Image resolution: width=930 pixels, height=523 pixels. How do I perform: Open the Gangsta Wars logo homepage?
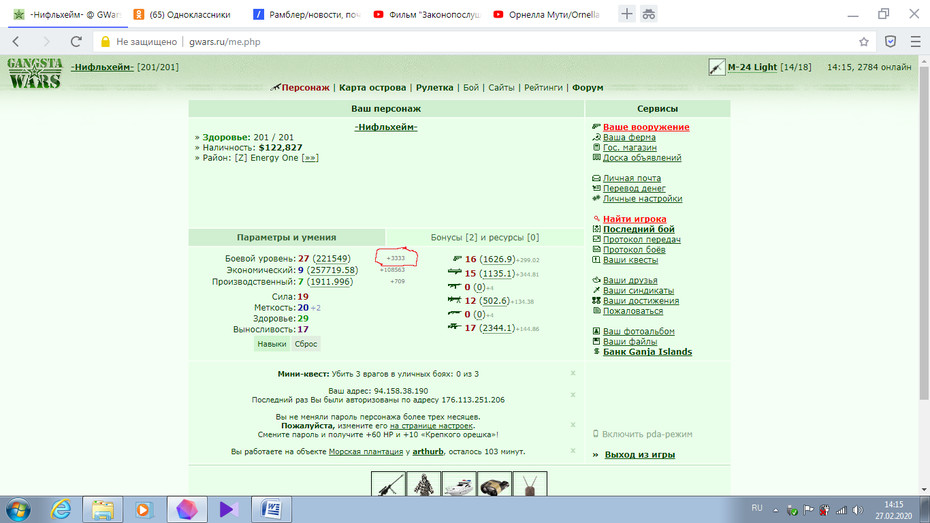coord(34,73)
